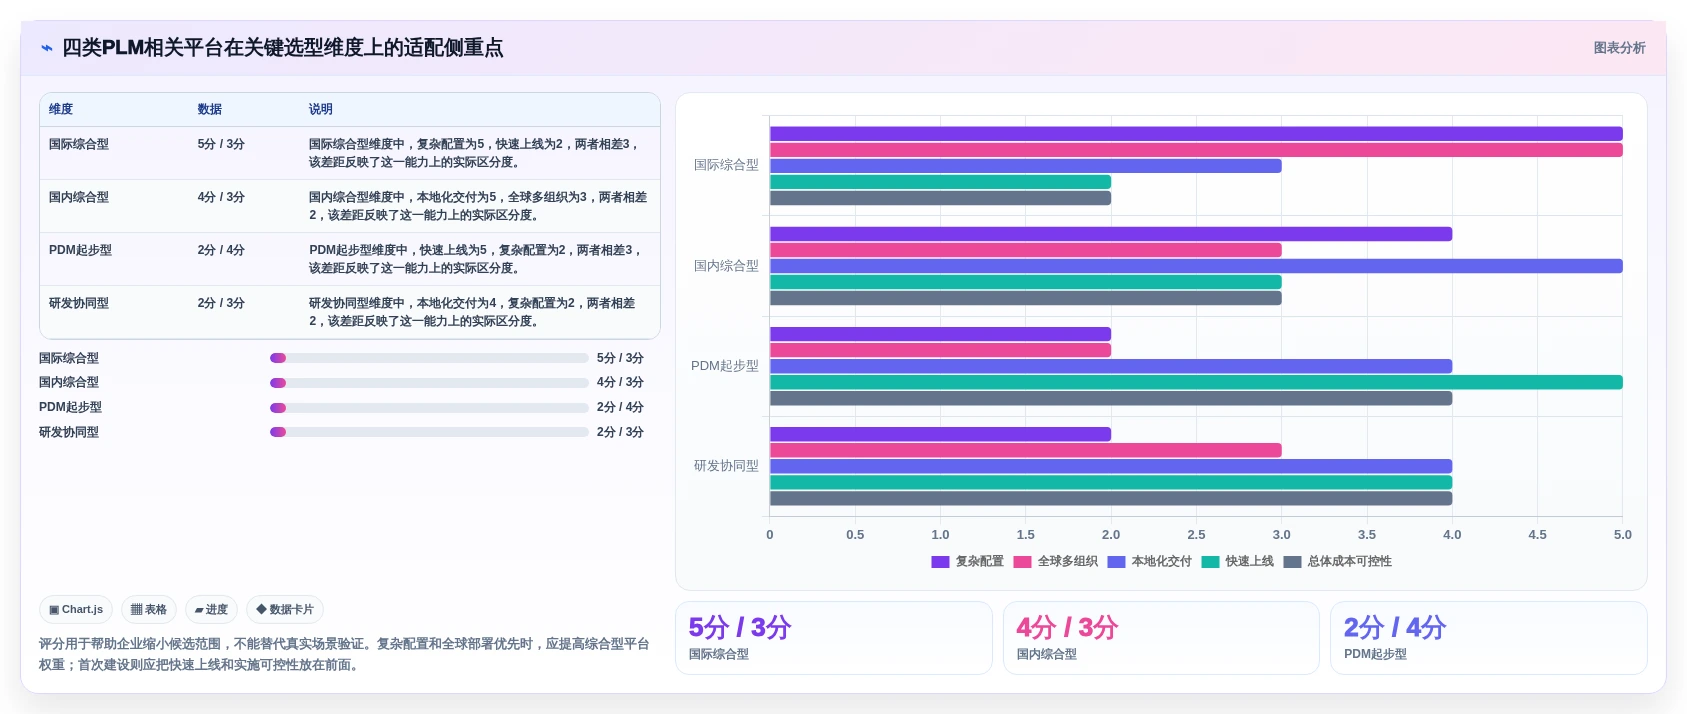Image resolution: width=1687 pixels, height=714 pixels.
Task: Click the 5.0 x-axis tick label
Action: pyautogui.click(x=1622, y=535)
